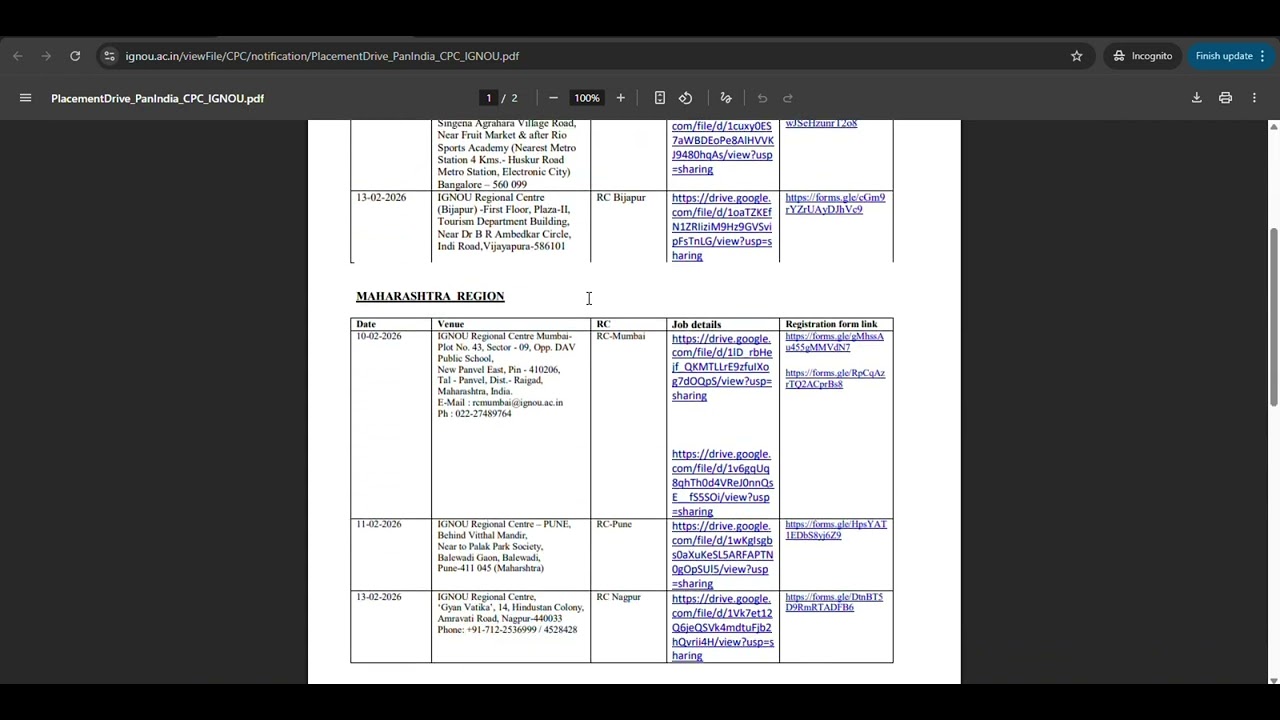
Task: Open second RC-Mumbai registration form link
Action: pos(835,379)
